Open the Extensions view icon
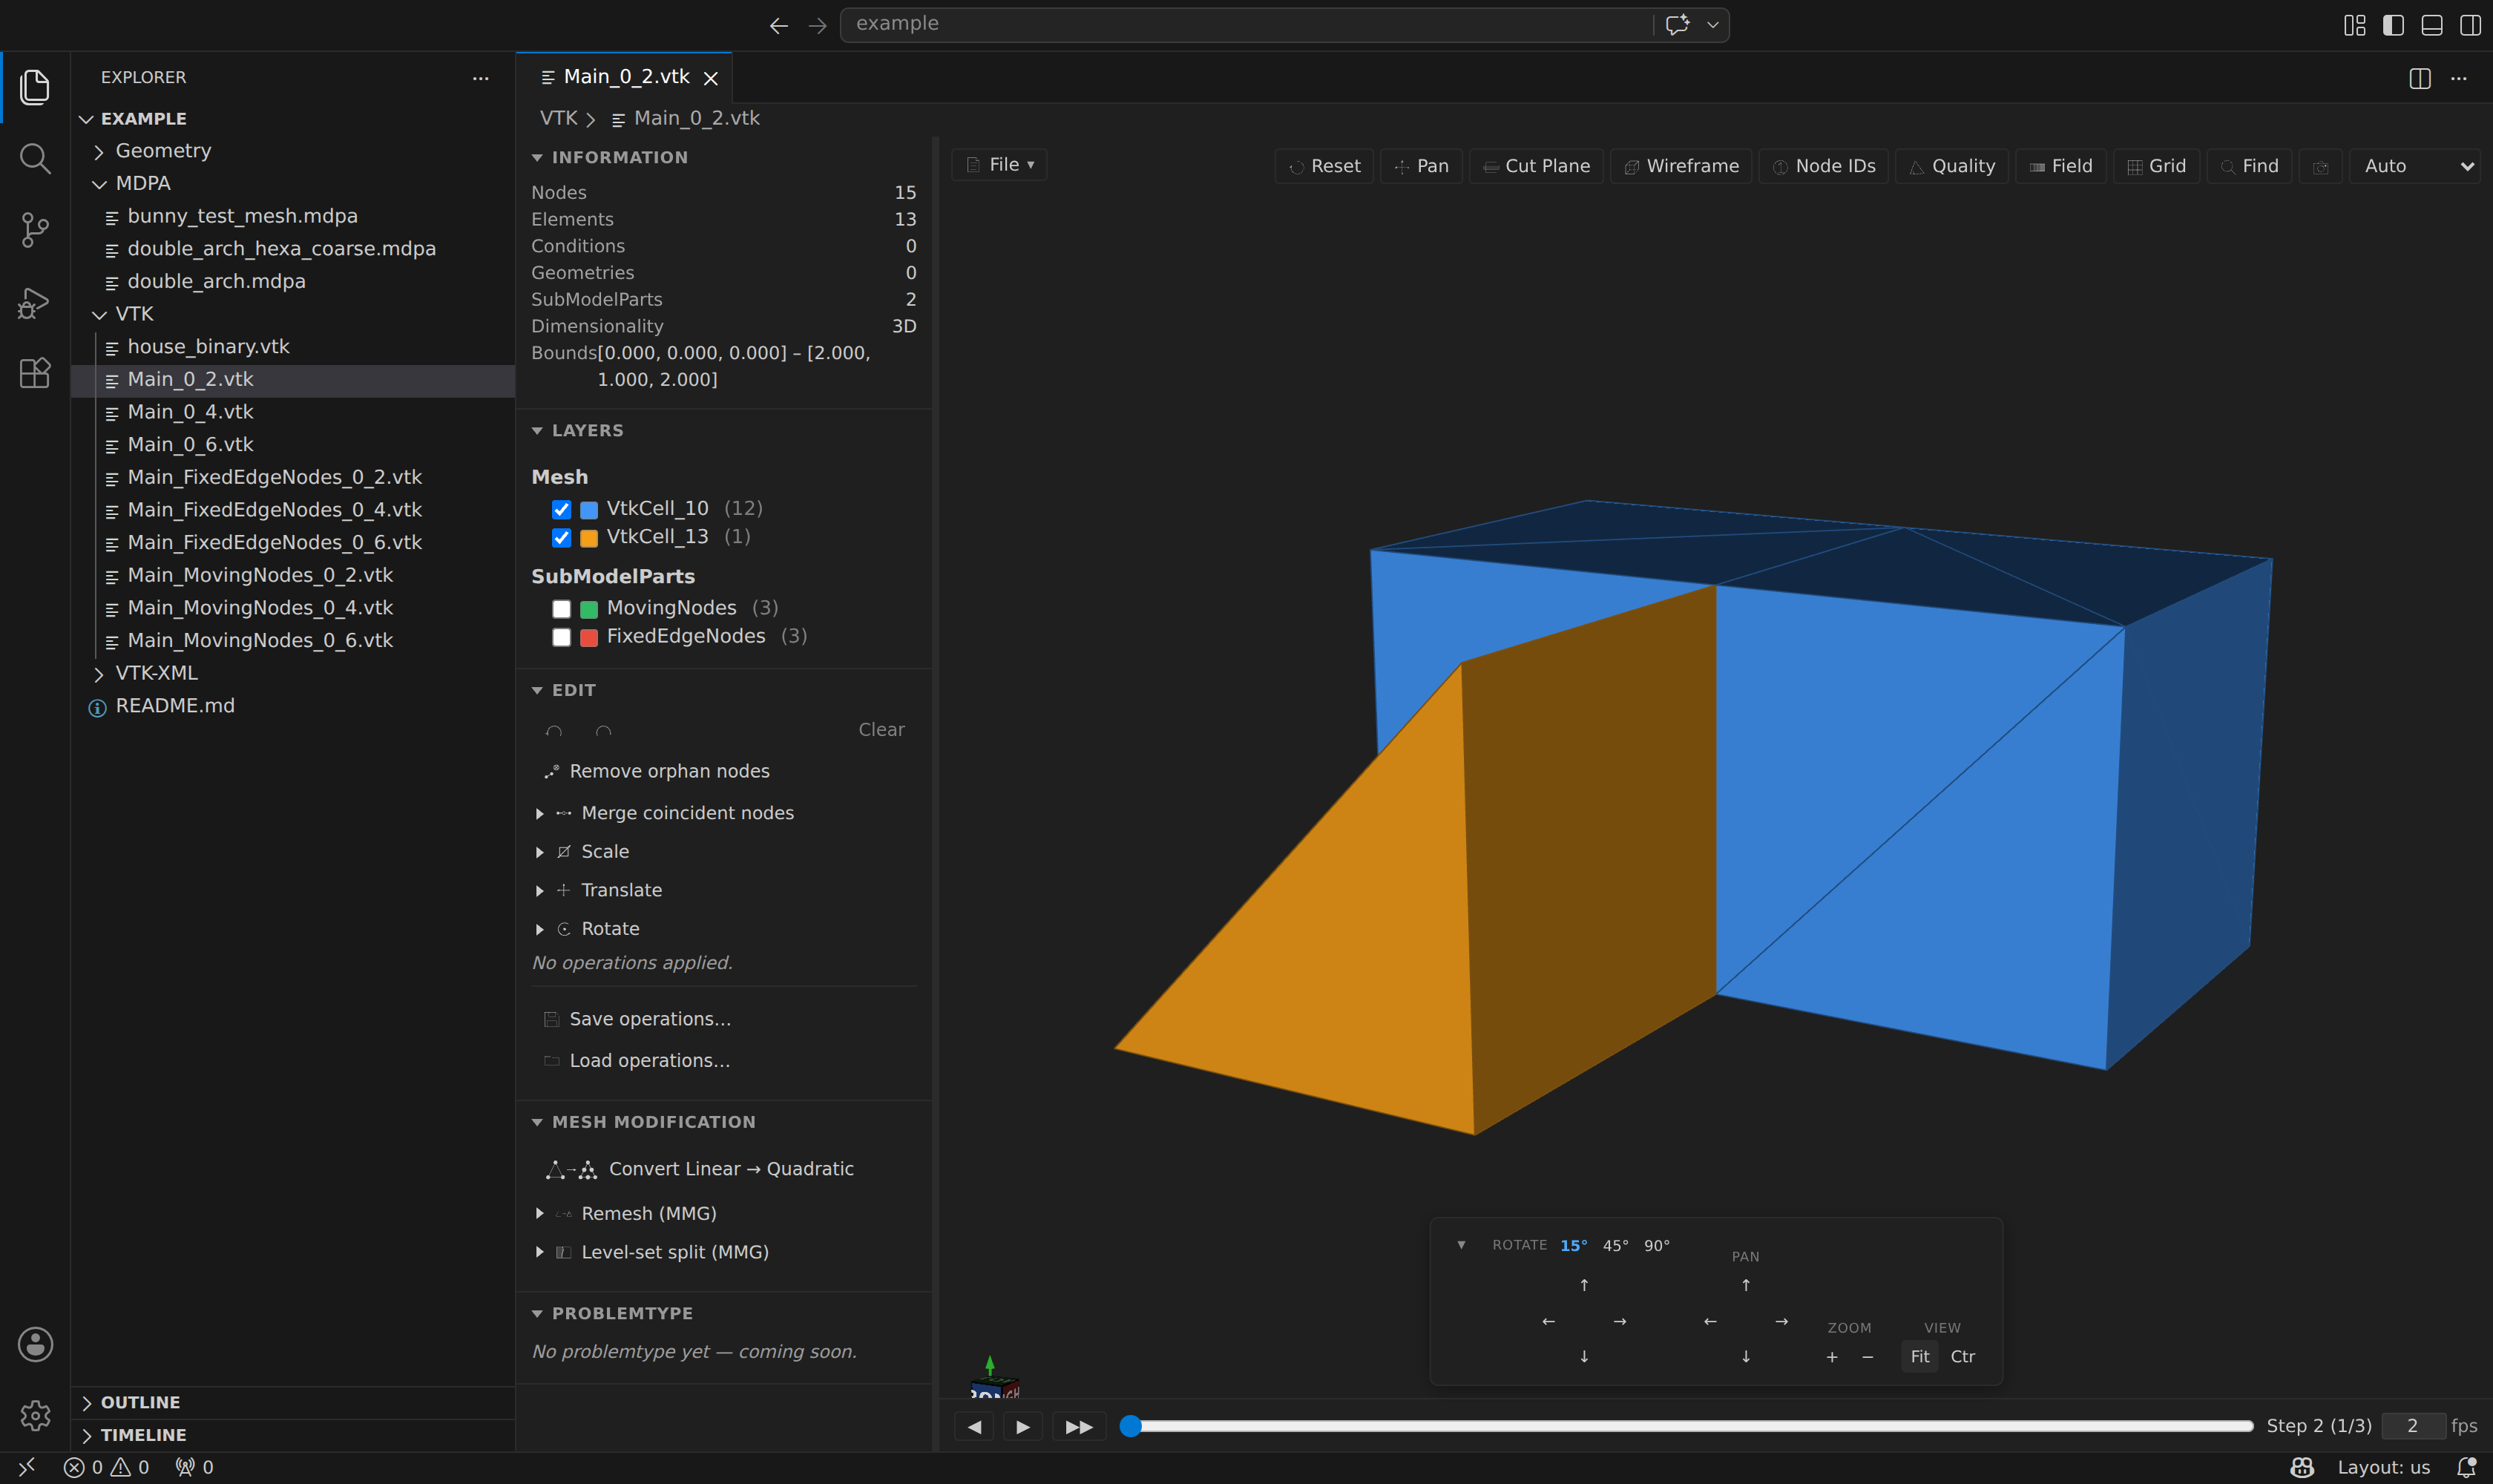This screenshot has height=1484, width=2493. [x=35, y=373]
